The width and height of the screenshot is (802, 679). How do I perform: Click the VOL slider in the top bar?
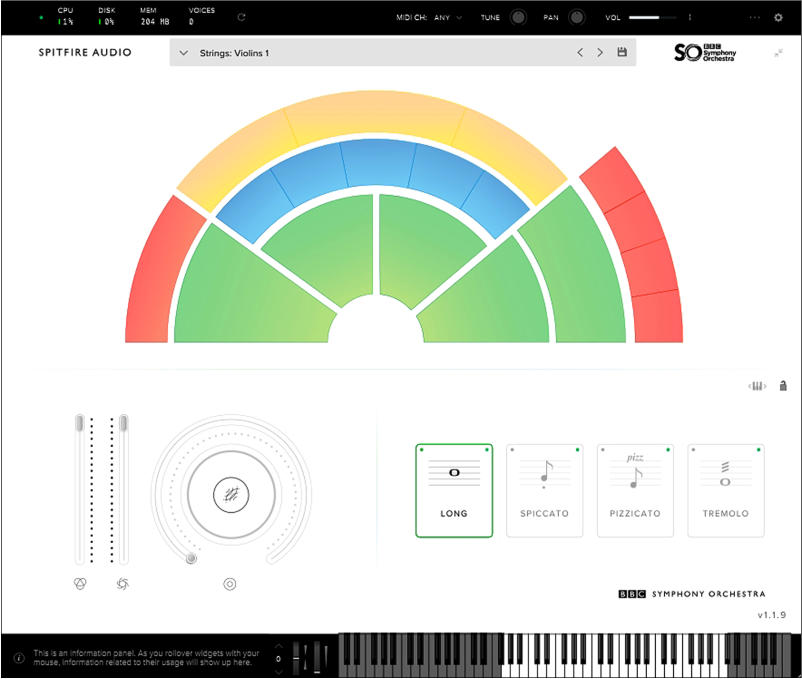tap(652, 17)
